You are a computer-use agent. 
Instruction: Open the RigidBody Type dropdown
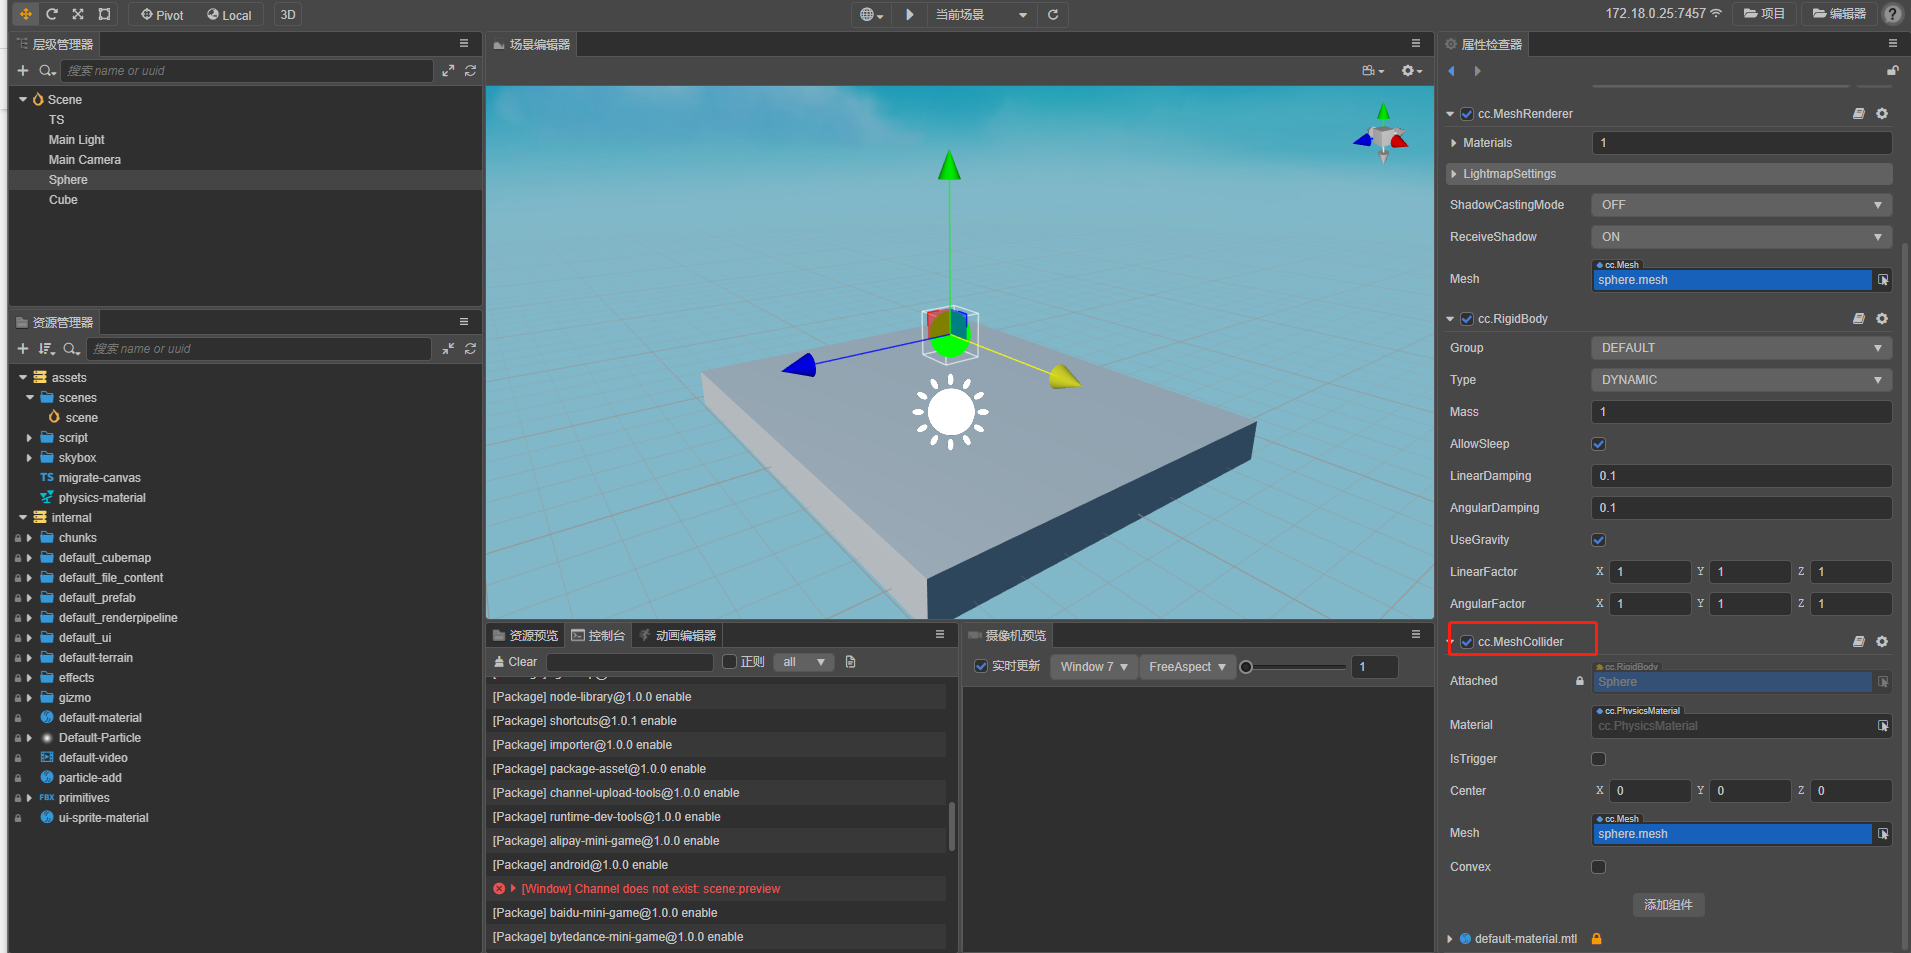click(1741, 380)
